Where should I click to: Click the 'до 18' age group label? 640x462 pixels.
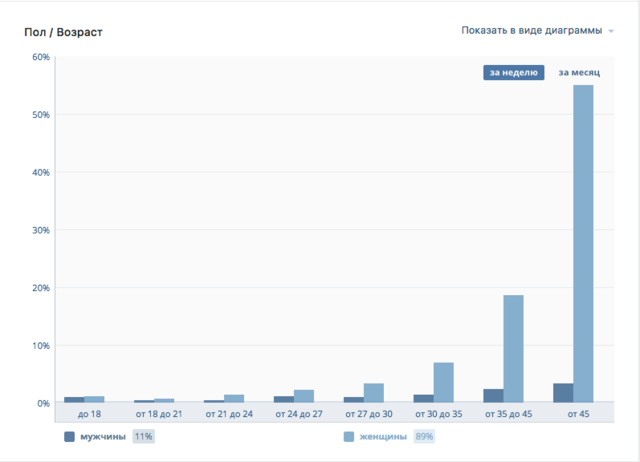tap(90, 414)
